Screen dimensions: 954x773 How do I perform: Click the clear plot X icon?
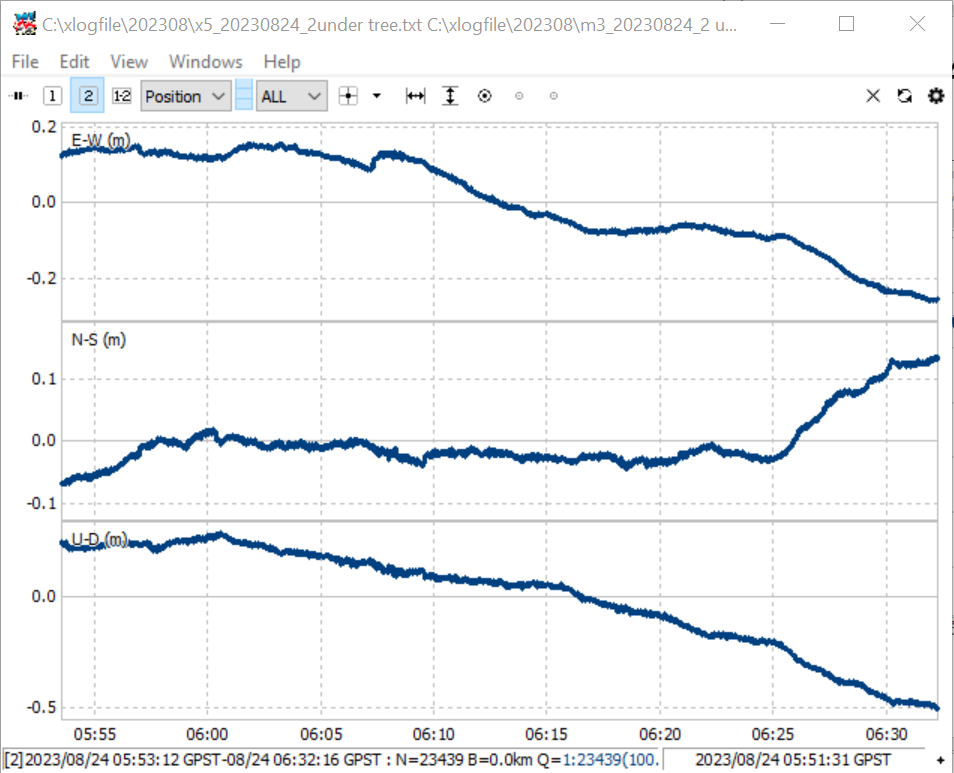[873, 95]
